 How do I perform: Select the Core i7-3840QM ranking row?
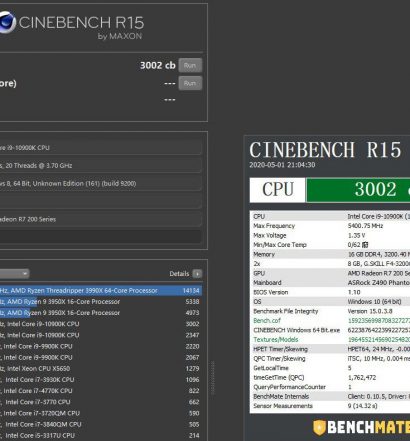pyautogui.click(x=101, y=424)
